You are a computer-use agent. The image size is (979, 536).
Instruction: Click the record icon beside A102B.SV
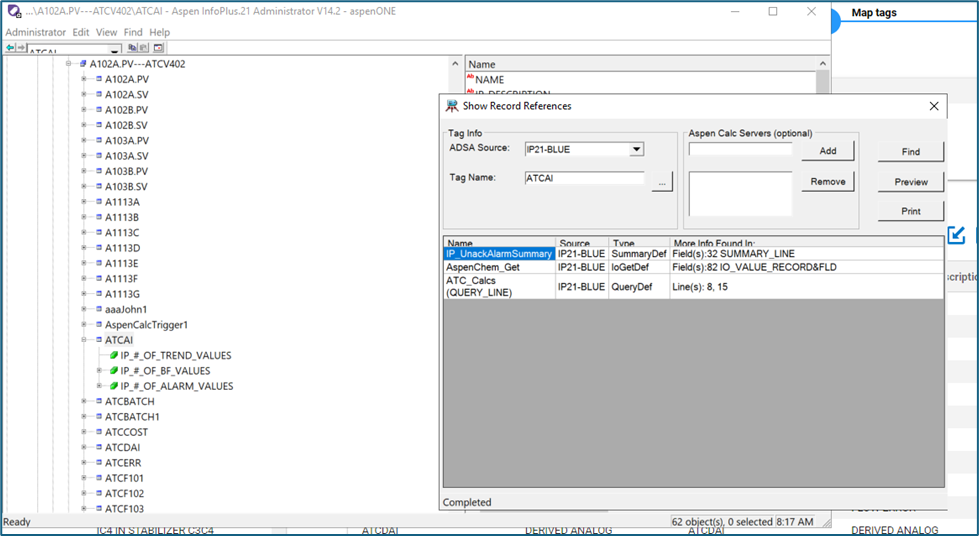99,125
